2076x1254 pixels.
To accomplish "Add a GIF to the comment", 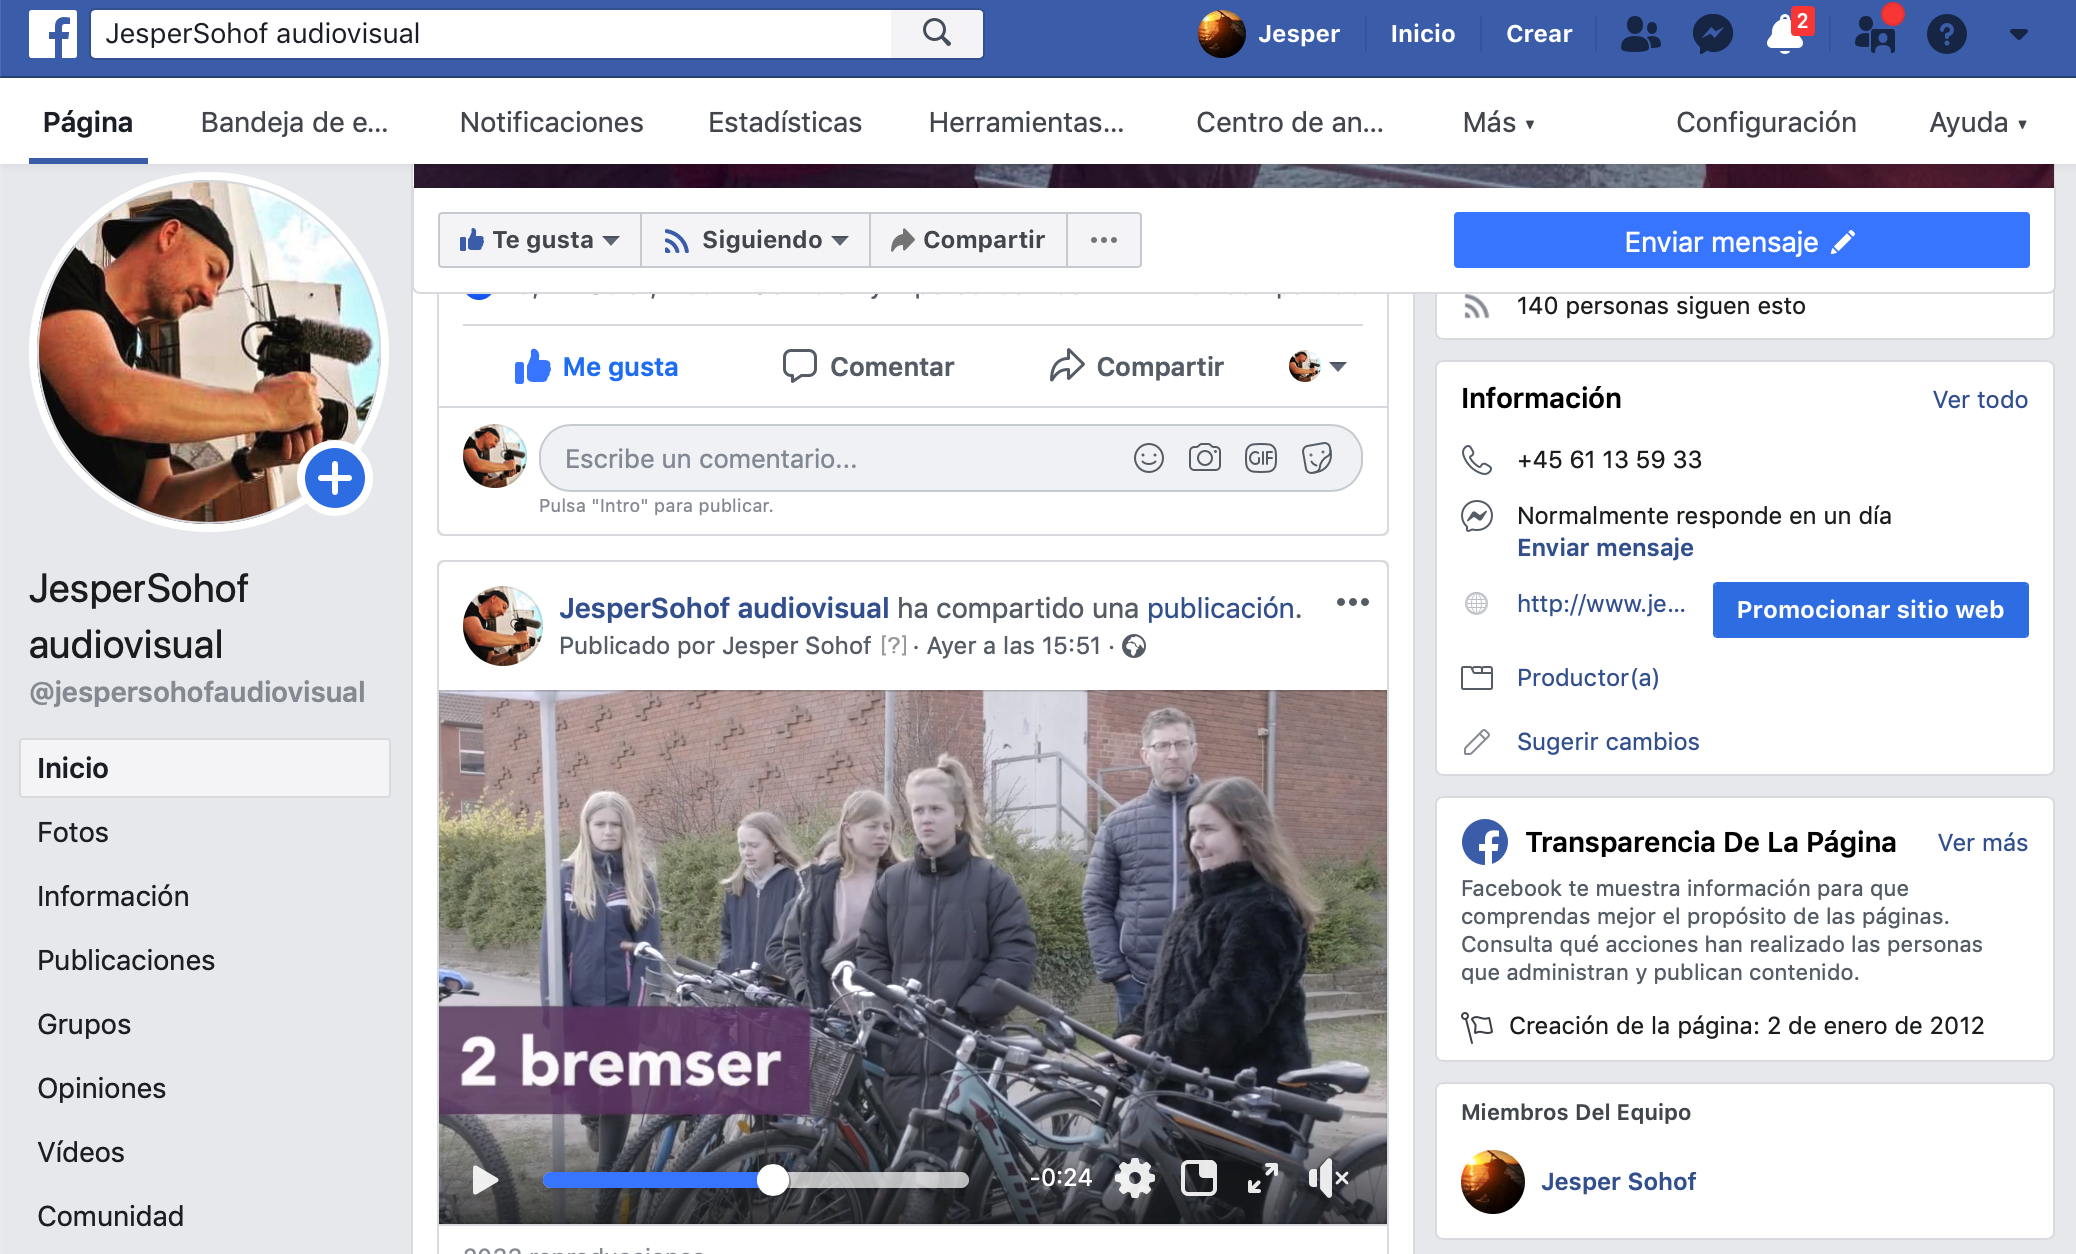I will pos(1261,458).
